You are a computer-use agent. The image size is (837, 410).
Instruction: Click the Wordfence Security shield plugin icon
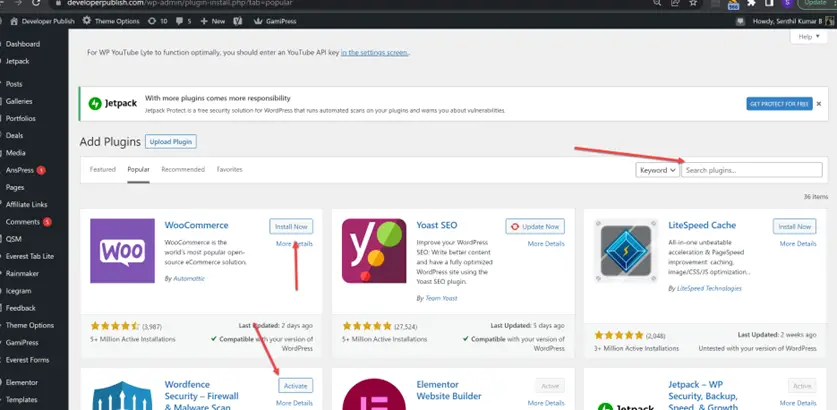(x=122, y=394)
